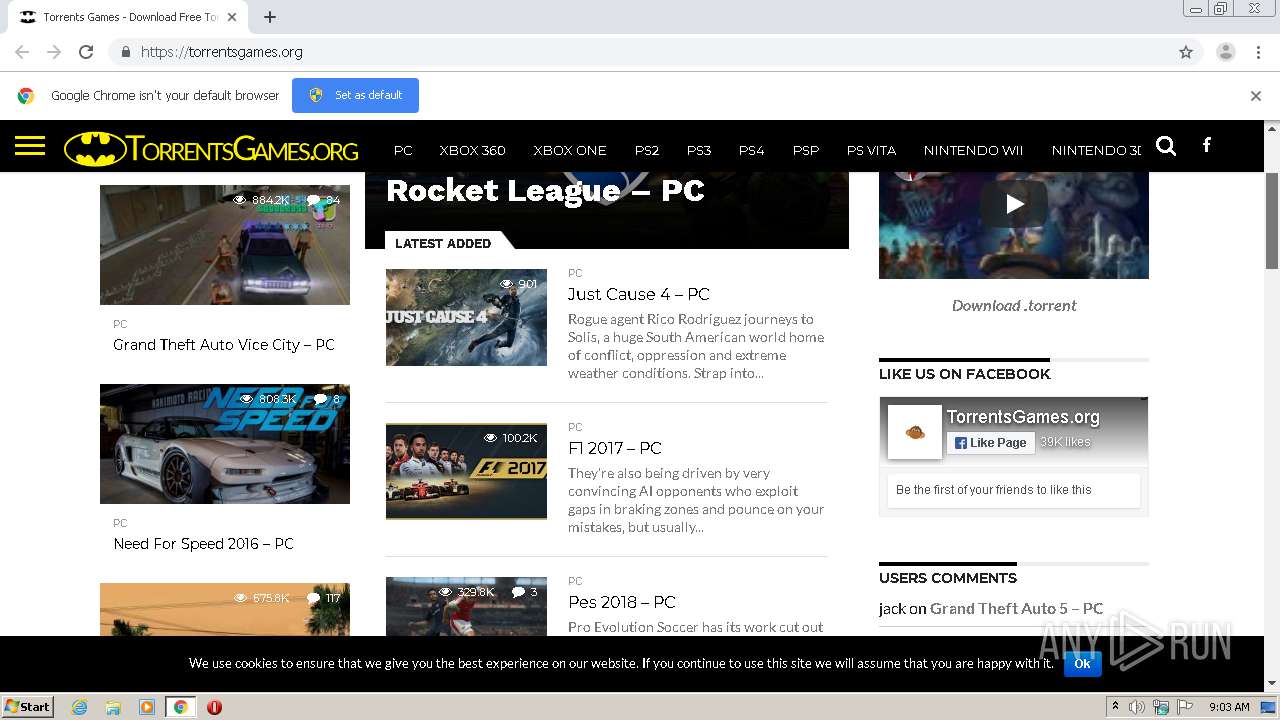
Task: Open the Facebook icon in header
Action: pos(1207,145)
